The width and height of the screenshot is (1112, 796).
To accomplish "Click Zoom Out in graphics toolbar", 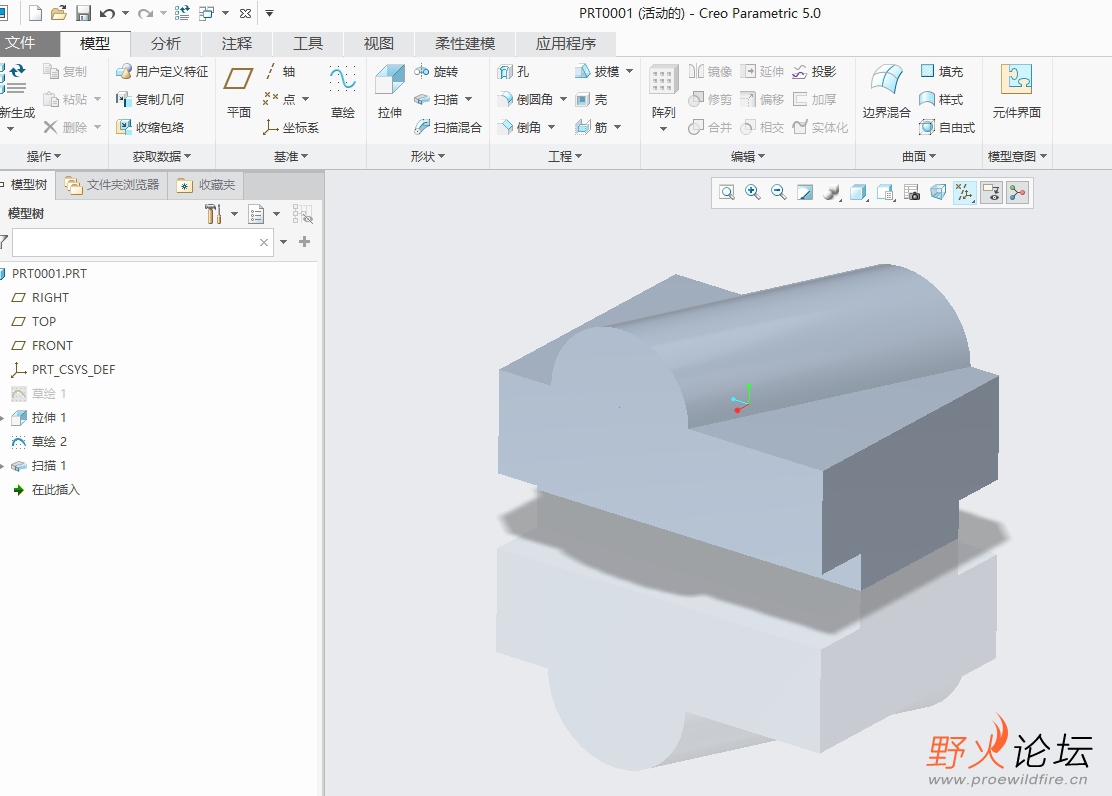I will 779,192.
